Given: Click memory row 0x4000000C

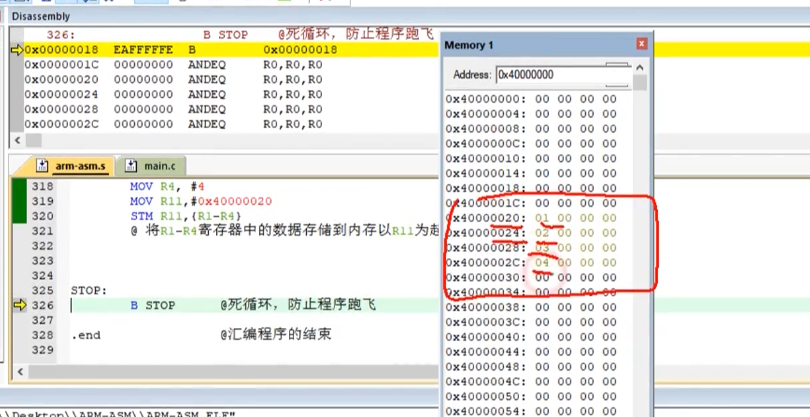Looking at the screenshot, I should 531,144.
